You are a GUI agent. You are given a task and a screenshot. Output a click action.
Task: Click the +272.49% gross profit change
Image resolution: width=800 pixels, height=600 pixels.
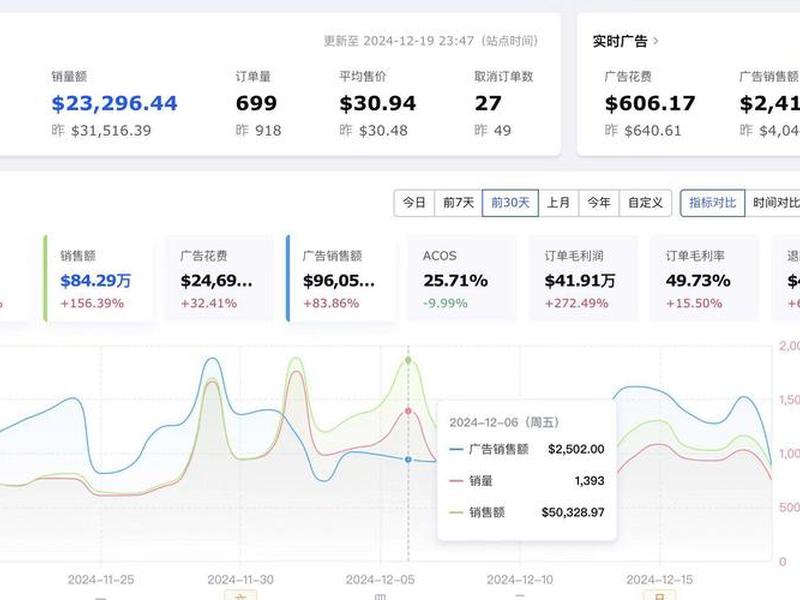click(576, 304)
